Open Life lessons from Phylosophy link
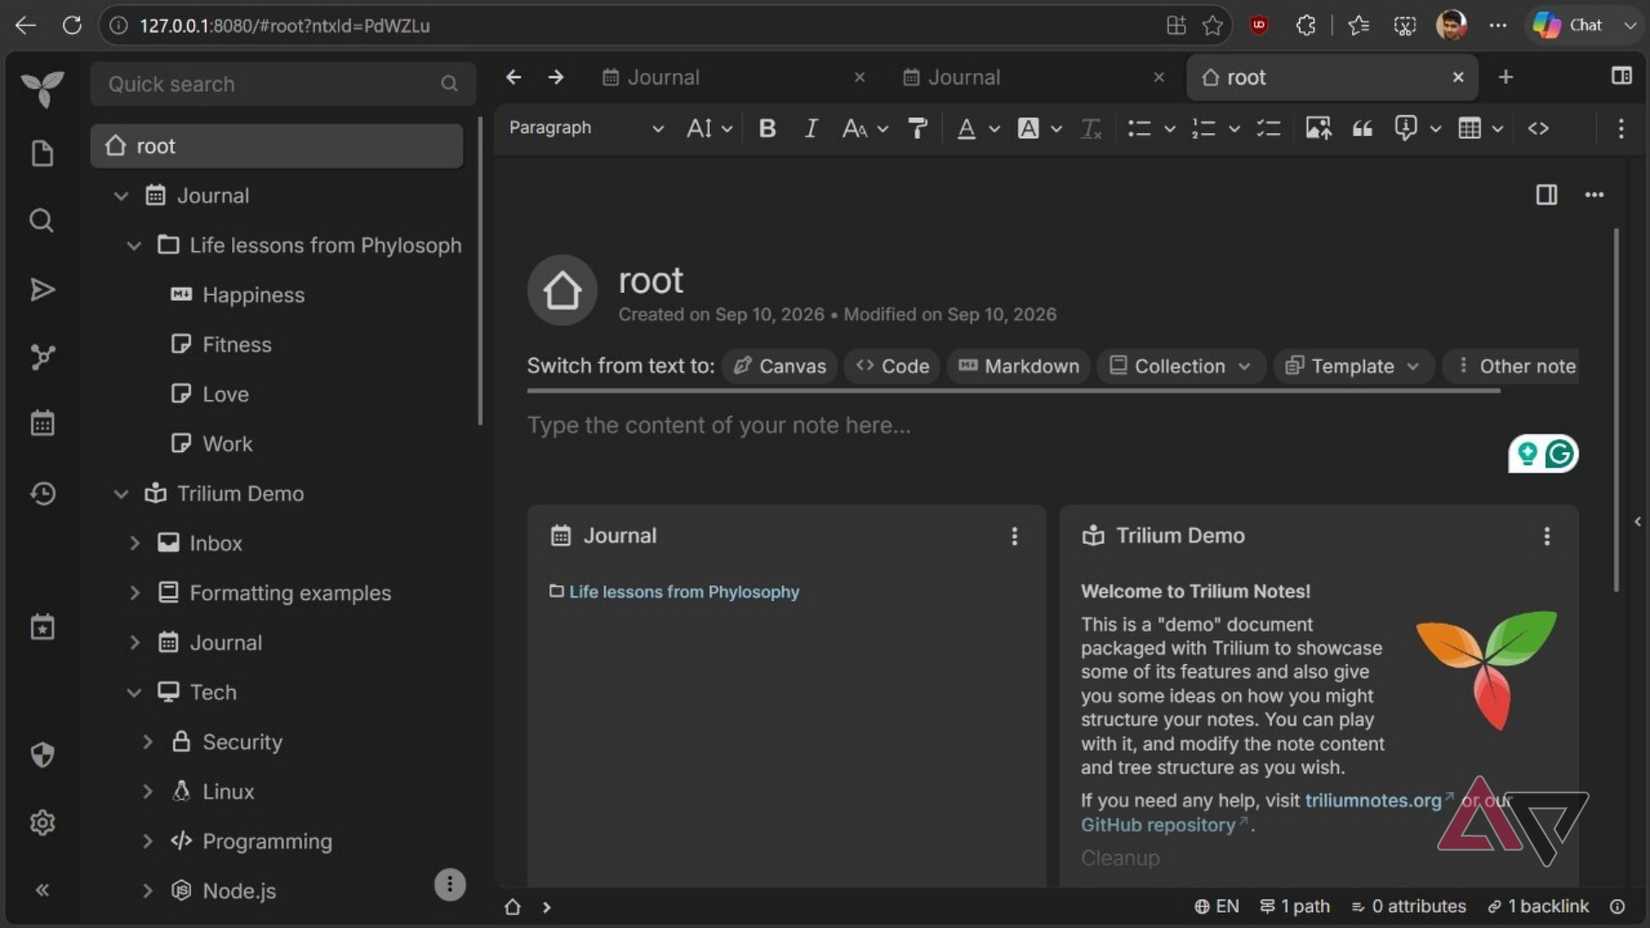The width and height of the screenshot is (1650, 928). [x=684, y=592]
